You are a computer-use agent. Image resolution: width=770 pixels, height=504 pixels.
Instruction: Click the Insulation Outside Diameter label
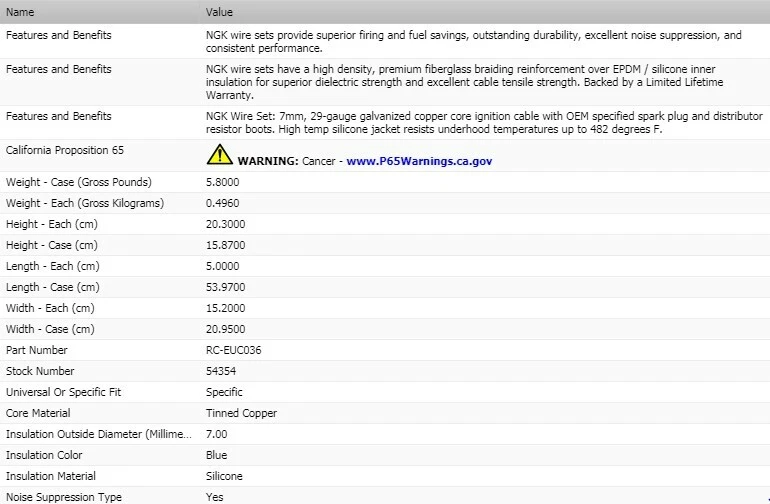pyautogui.click(x=99, y=434)
